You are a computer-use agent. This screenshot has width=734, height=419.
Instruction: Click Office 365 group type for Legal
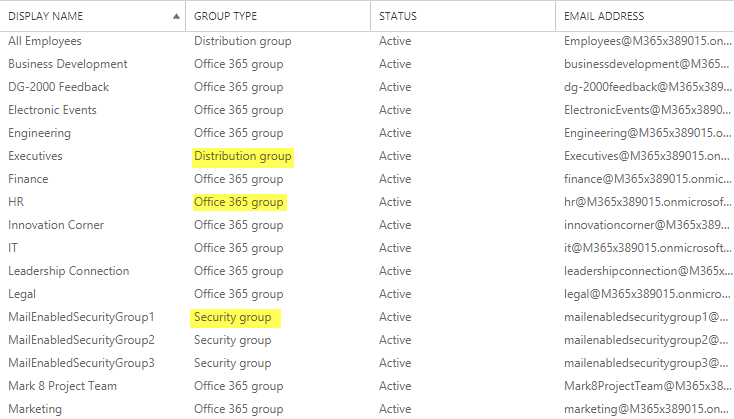coord(239,294)
